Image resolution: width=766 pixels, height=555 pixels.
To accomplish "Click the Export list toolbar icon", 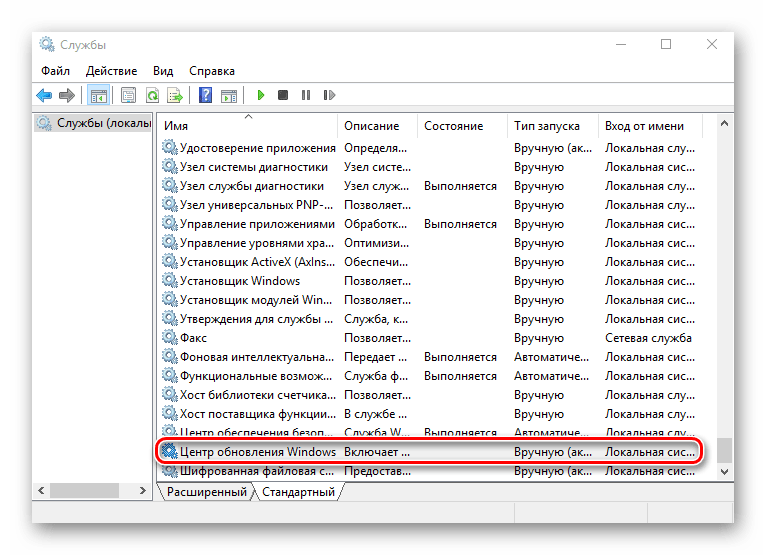I will point(174,95).
